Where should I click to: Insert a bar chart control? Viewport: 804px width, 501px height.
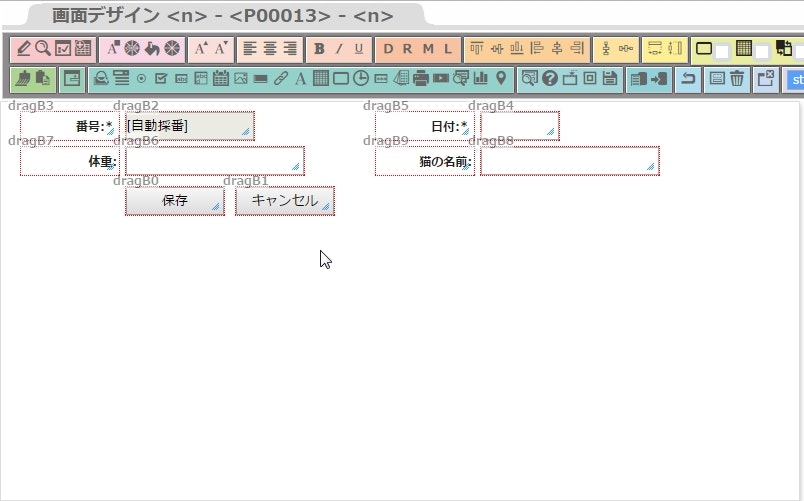point(481,79)
